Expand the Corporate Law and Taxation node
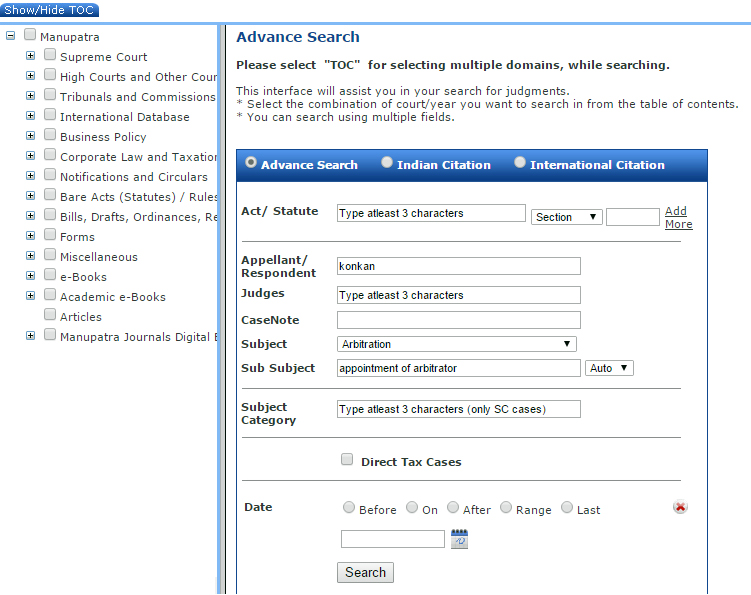The image size is (751, 595). [31, 156]
